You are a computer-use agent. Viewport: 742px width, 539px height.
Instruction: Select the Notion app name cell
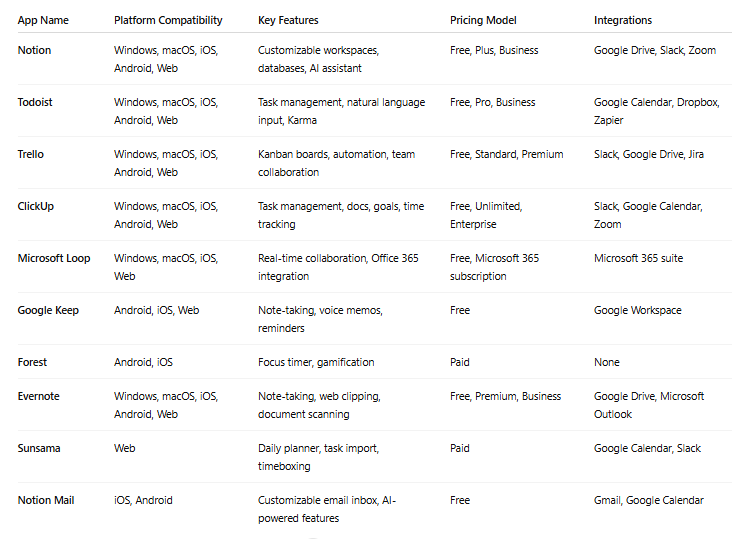point(34,50)
